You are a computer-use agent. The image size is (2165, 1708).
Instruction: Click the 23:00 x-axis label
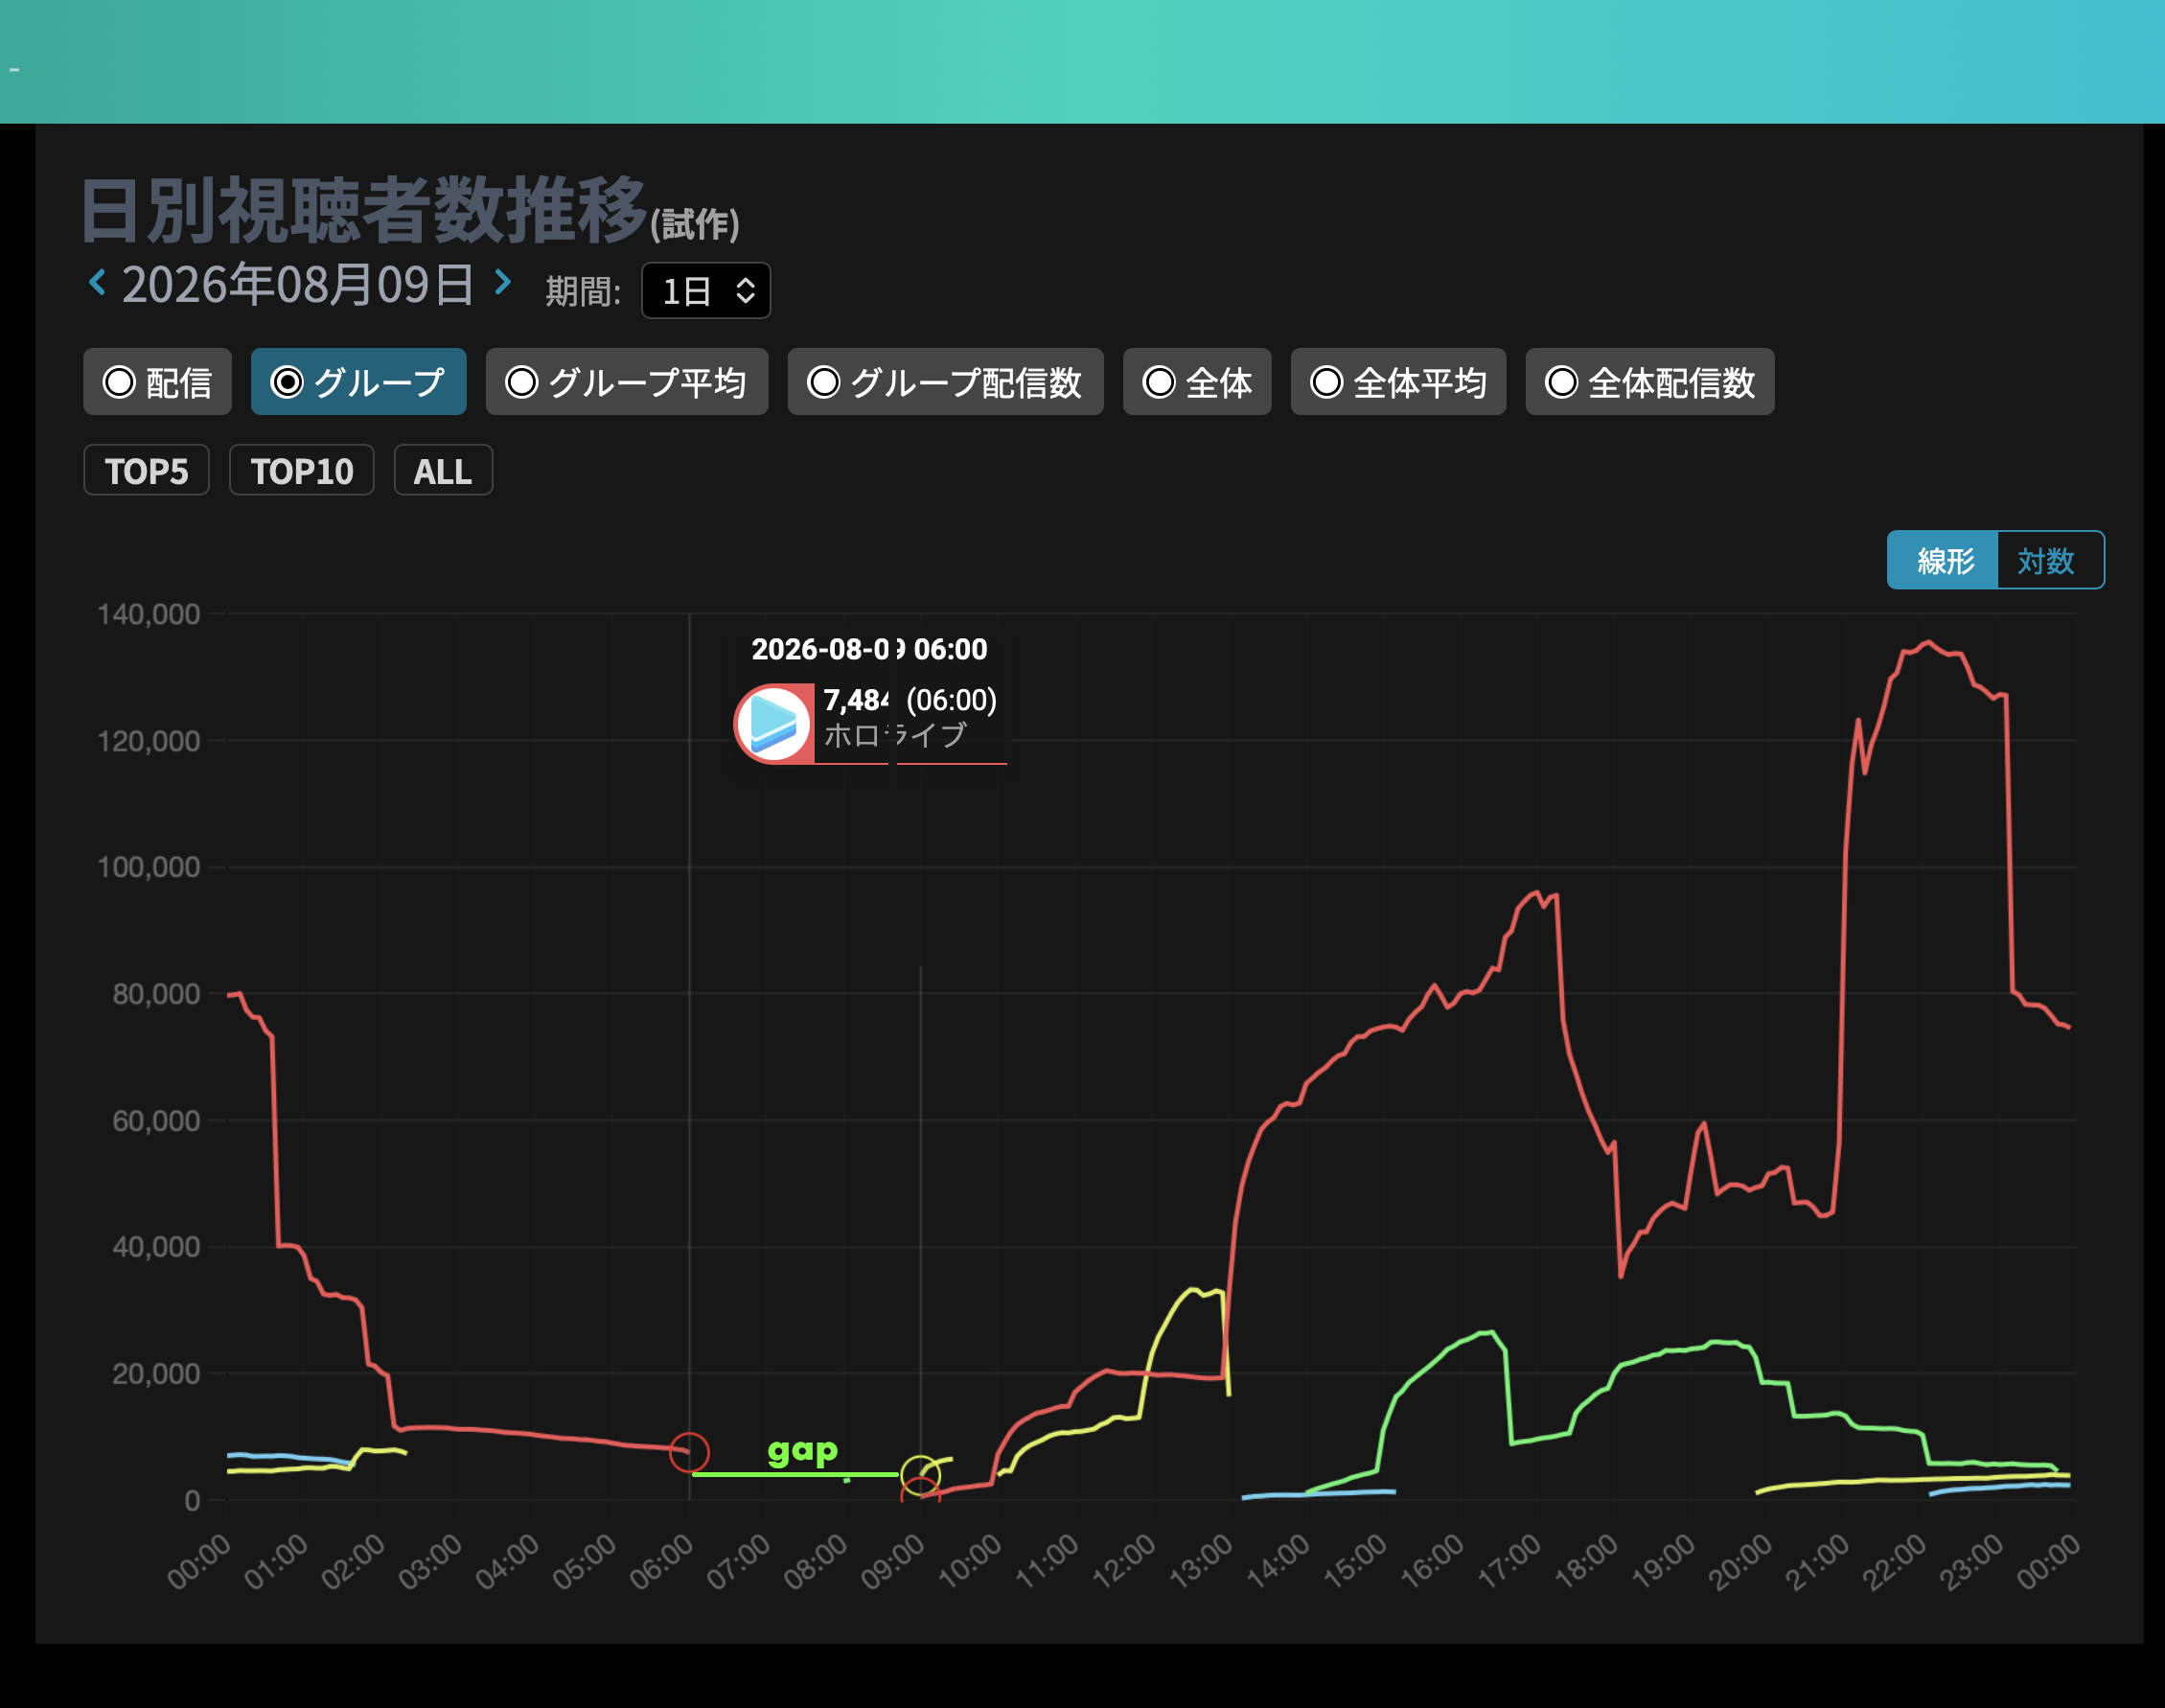(1971, 1561)
